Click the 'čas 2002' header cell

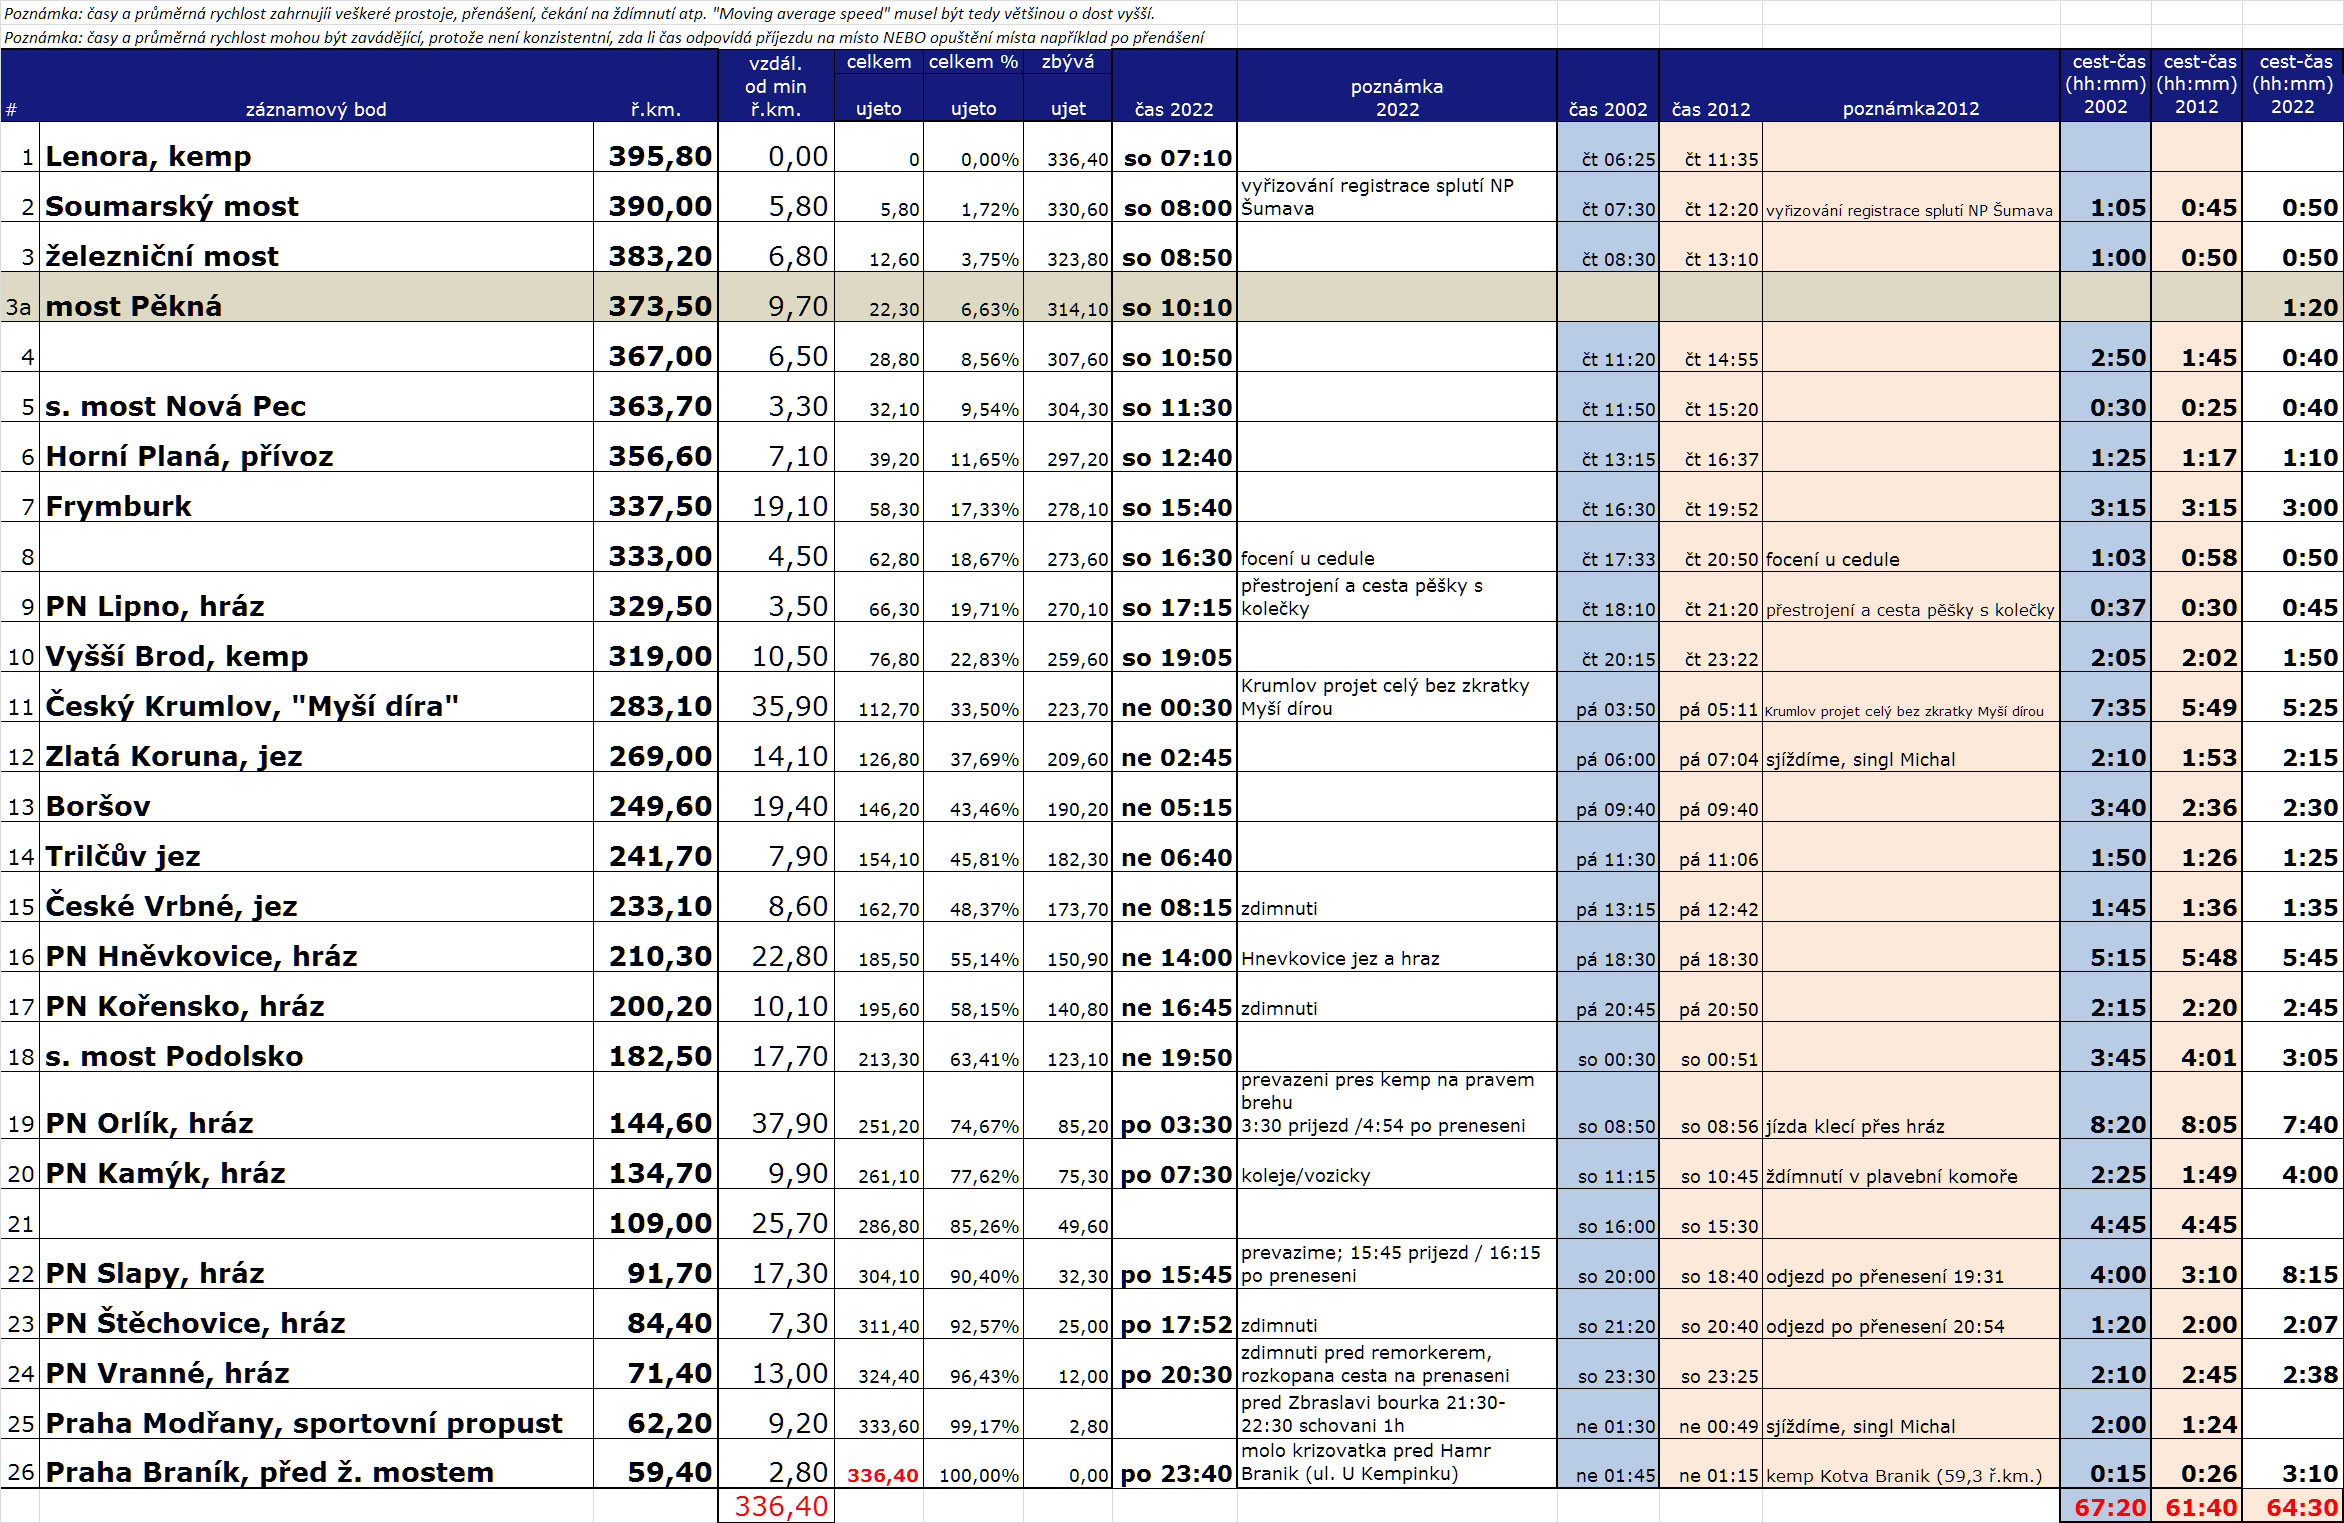point(1607,109)
